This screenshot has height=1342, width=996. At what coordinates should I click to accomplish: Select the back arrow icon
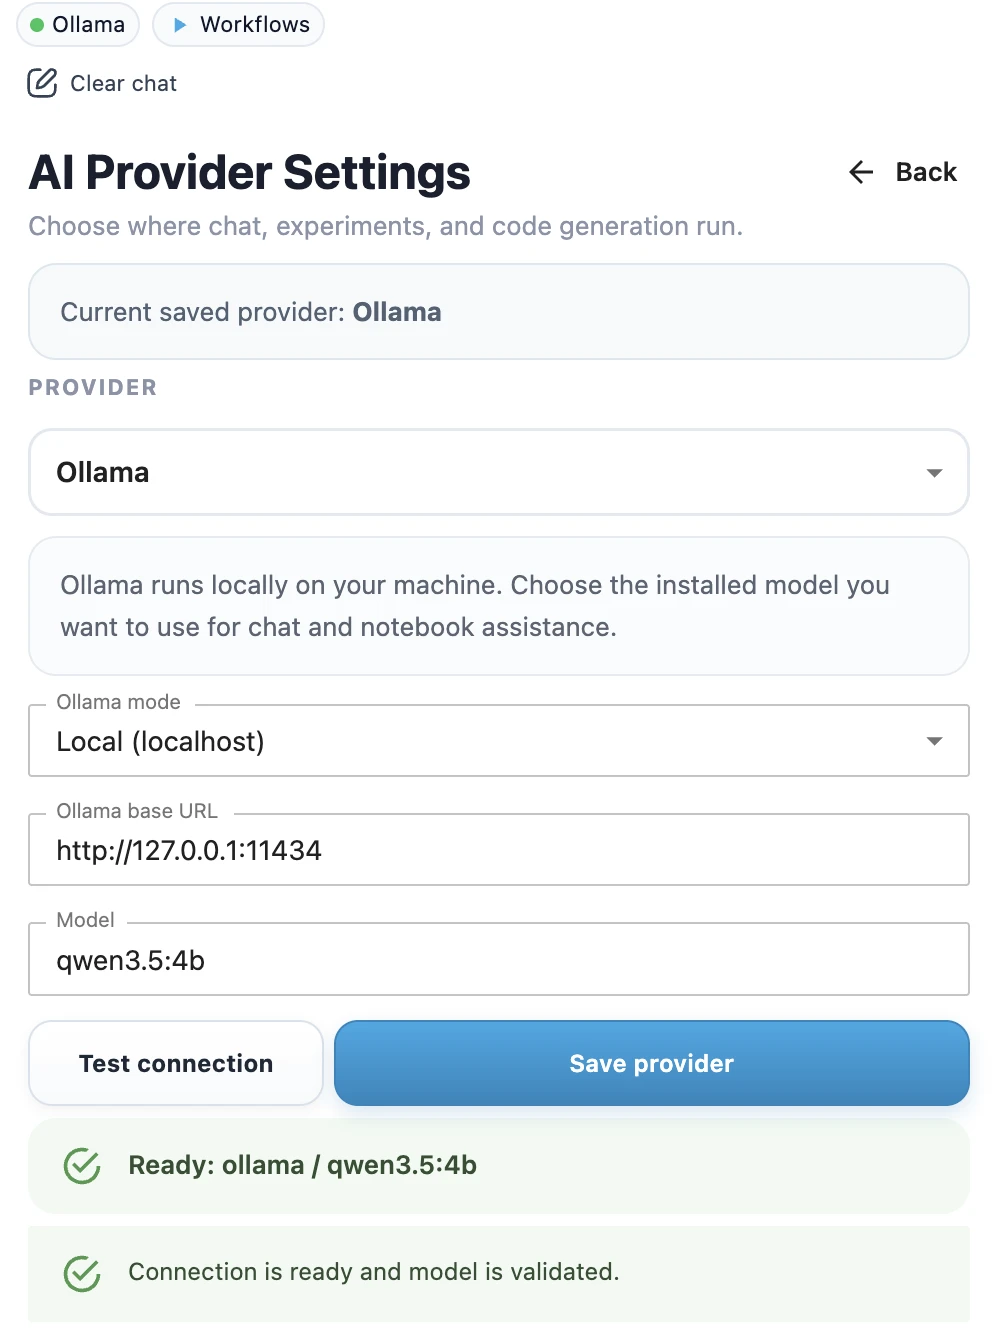861,172
